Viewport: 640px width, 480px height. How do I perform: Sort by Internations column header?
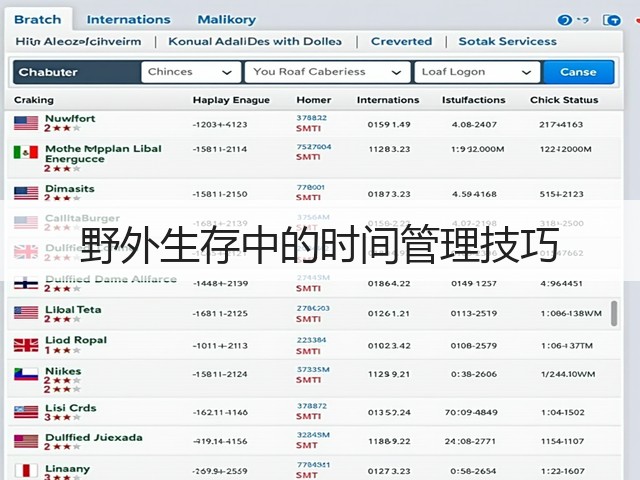tap(388, 100)
